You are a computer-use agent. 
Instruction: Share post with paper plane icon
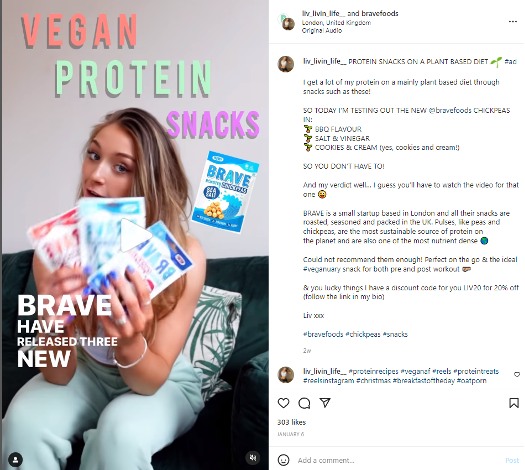[325, 402]
